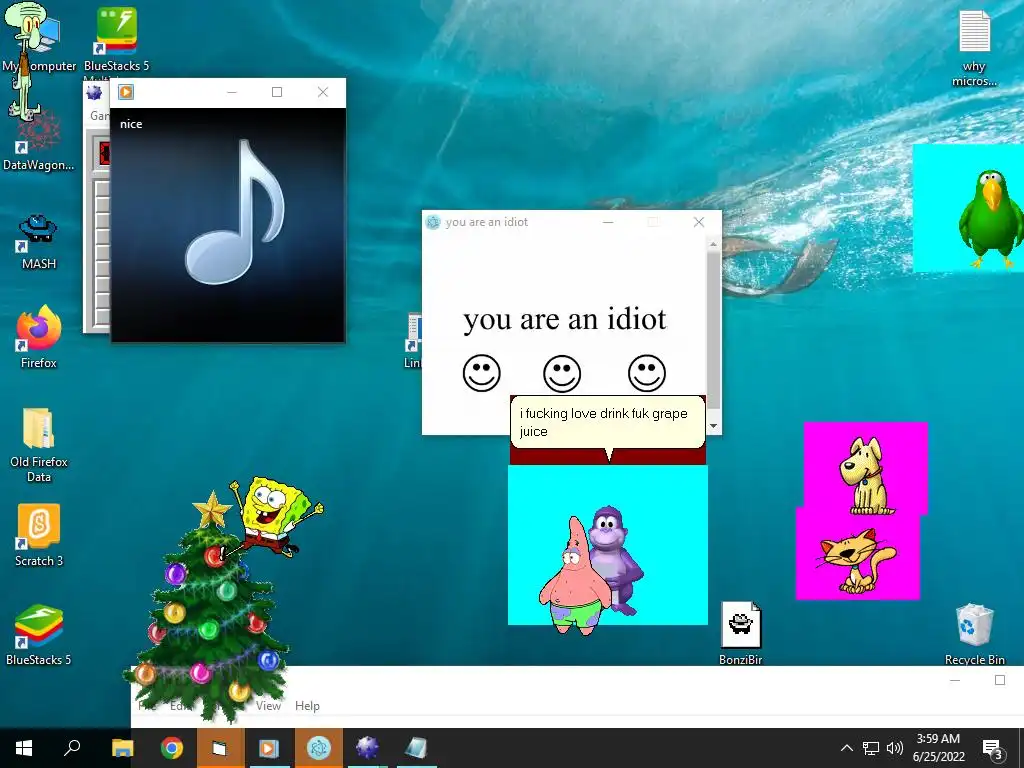Click the left smiley face
Screen dimensions: 1024x768
(481, 374)
